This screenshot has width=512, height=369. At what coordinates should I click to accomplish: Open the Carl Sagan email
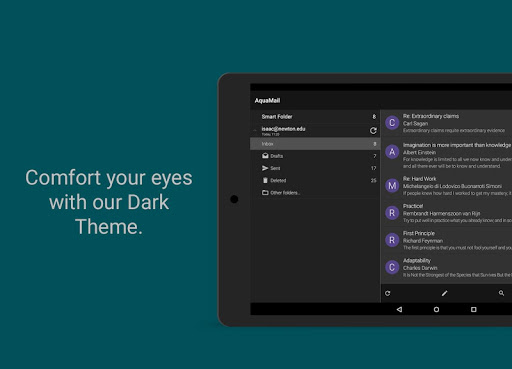(446, 123)
